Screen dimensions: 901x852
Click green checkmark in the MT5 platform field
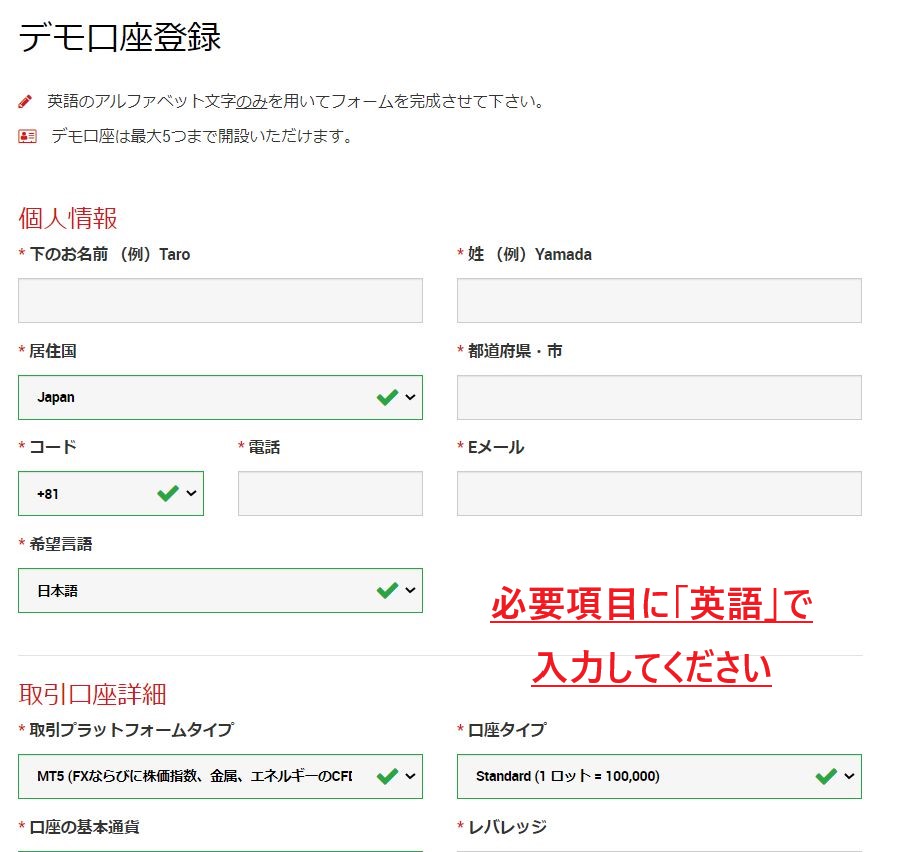click(x=387, y=776)
